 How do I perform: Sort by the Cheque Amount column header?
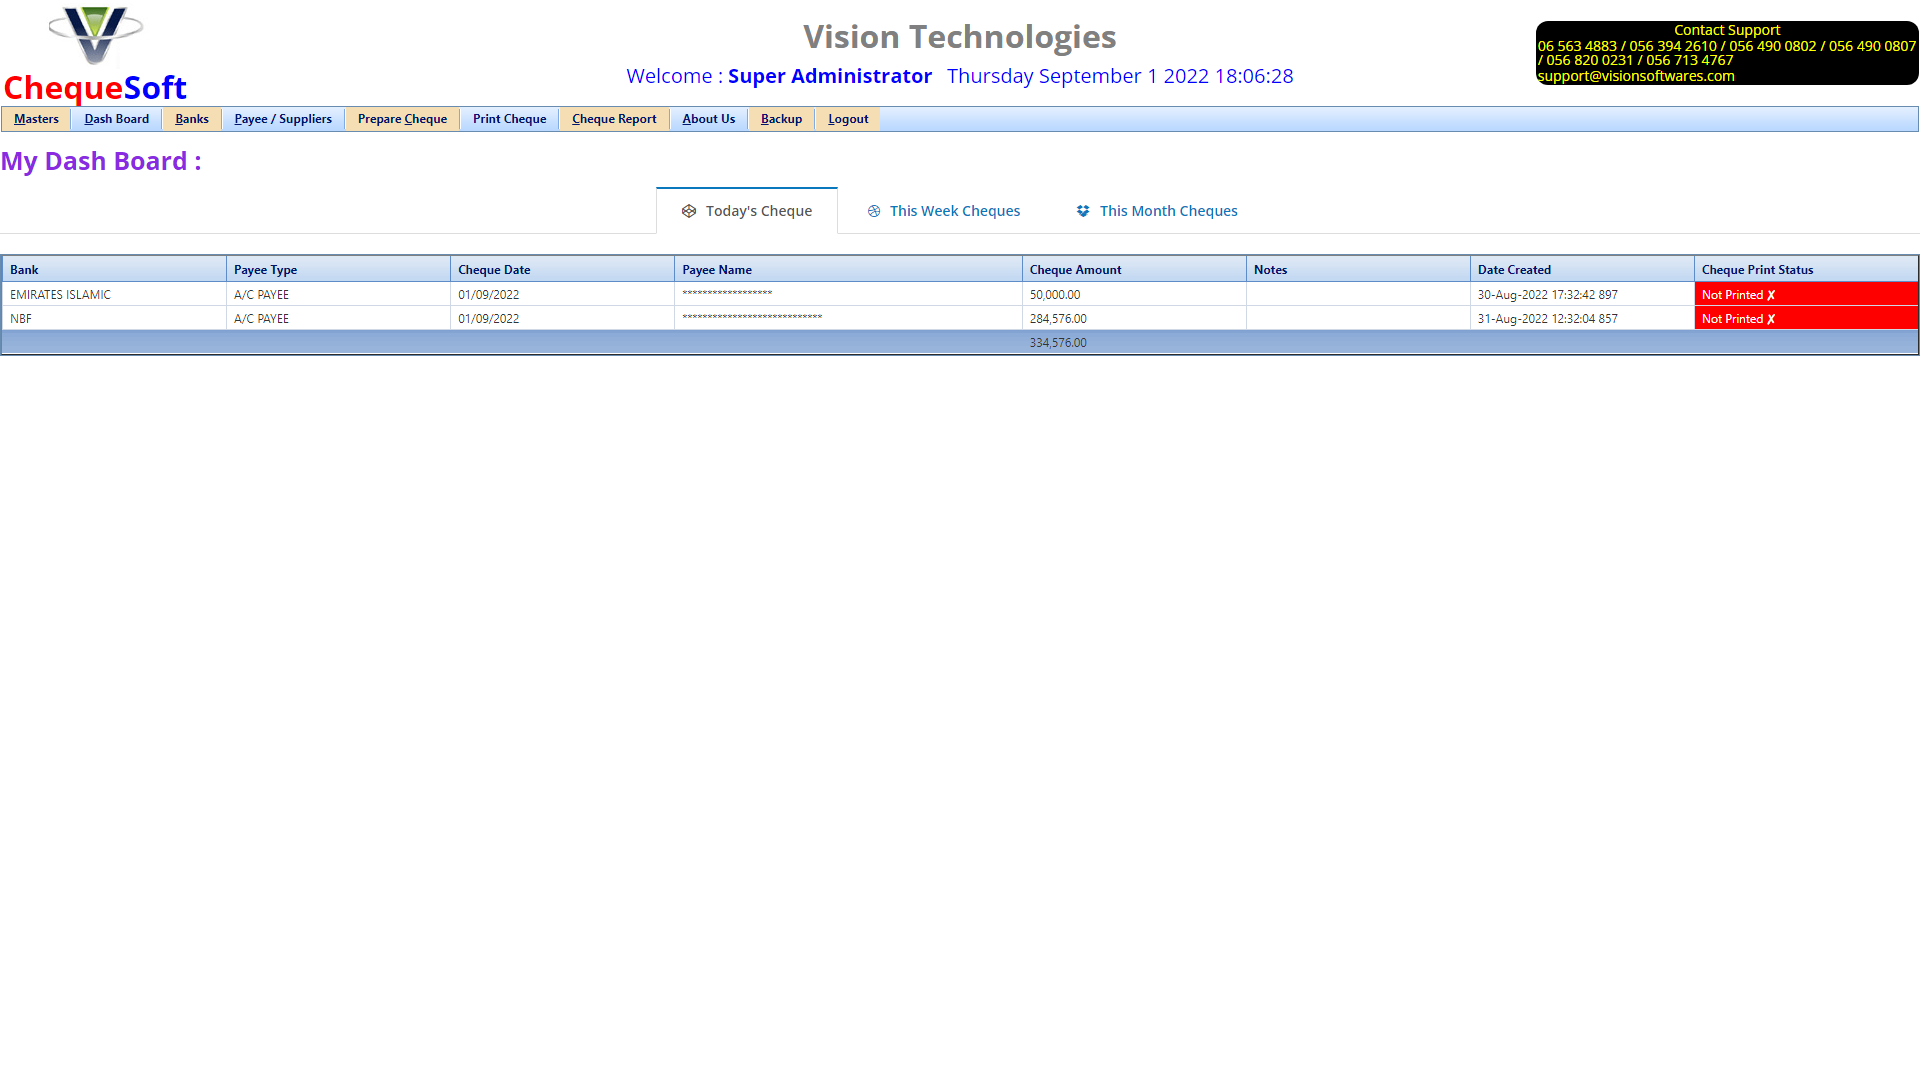click(x=1075, y=269)
